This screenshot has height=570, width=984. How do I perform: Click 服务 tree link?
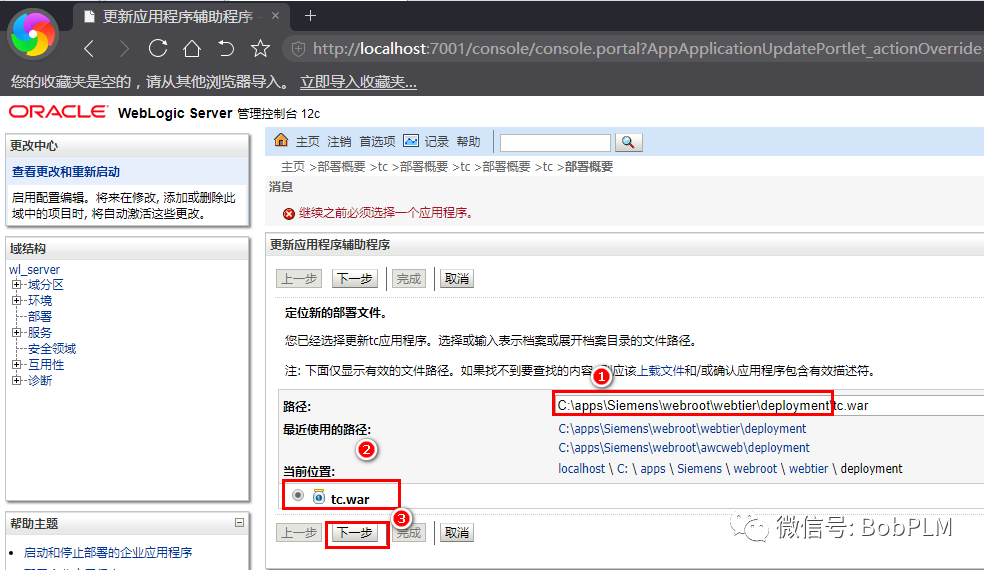(x=40, y=332)
